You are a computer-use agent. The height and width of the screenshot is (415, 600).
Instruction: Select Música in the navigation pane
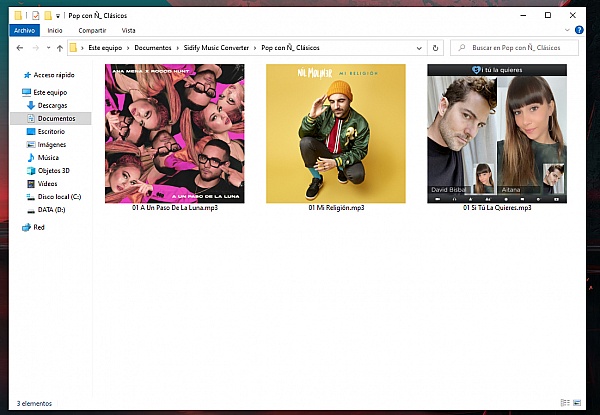48,157
